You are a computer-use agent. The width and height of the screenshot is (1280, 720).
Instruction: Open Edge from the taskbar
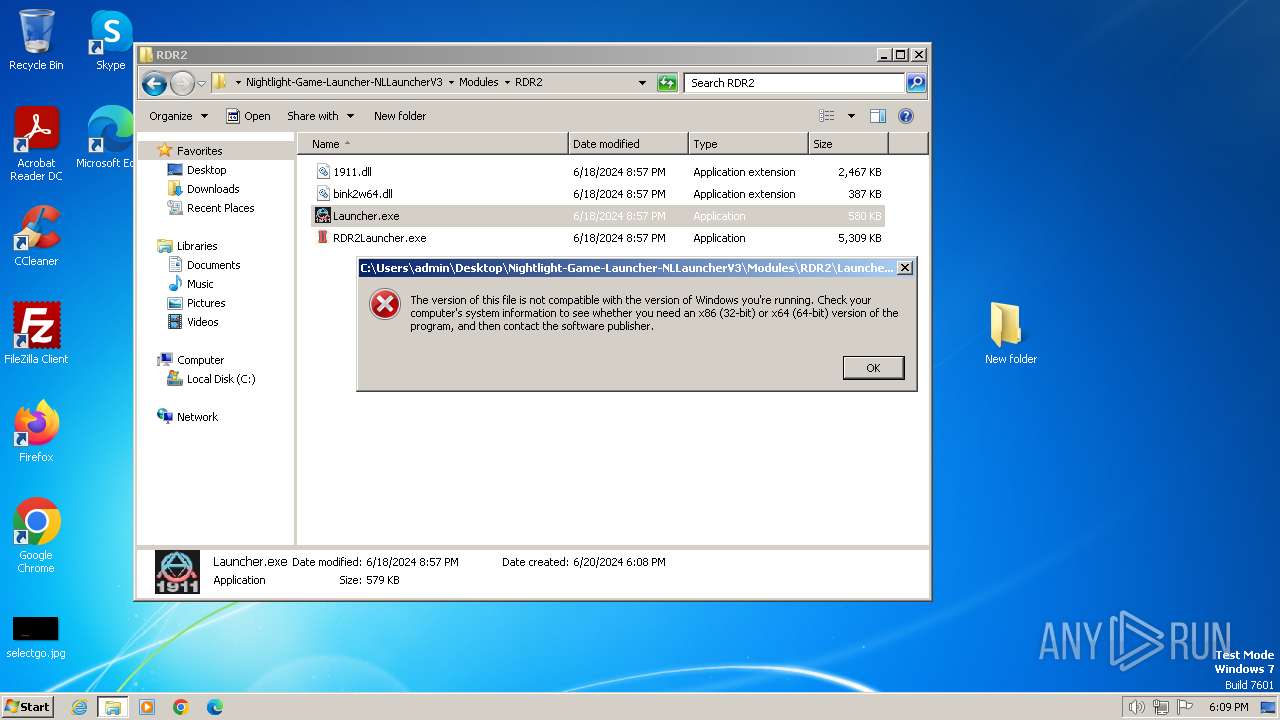(x=215, y=707)
